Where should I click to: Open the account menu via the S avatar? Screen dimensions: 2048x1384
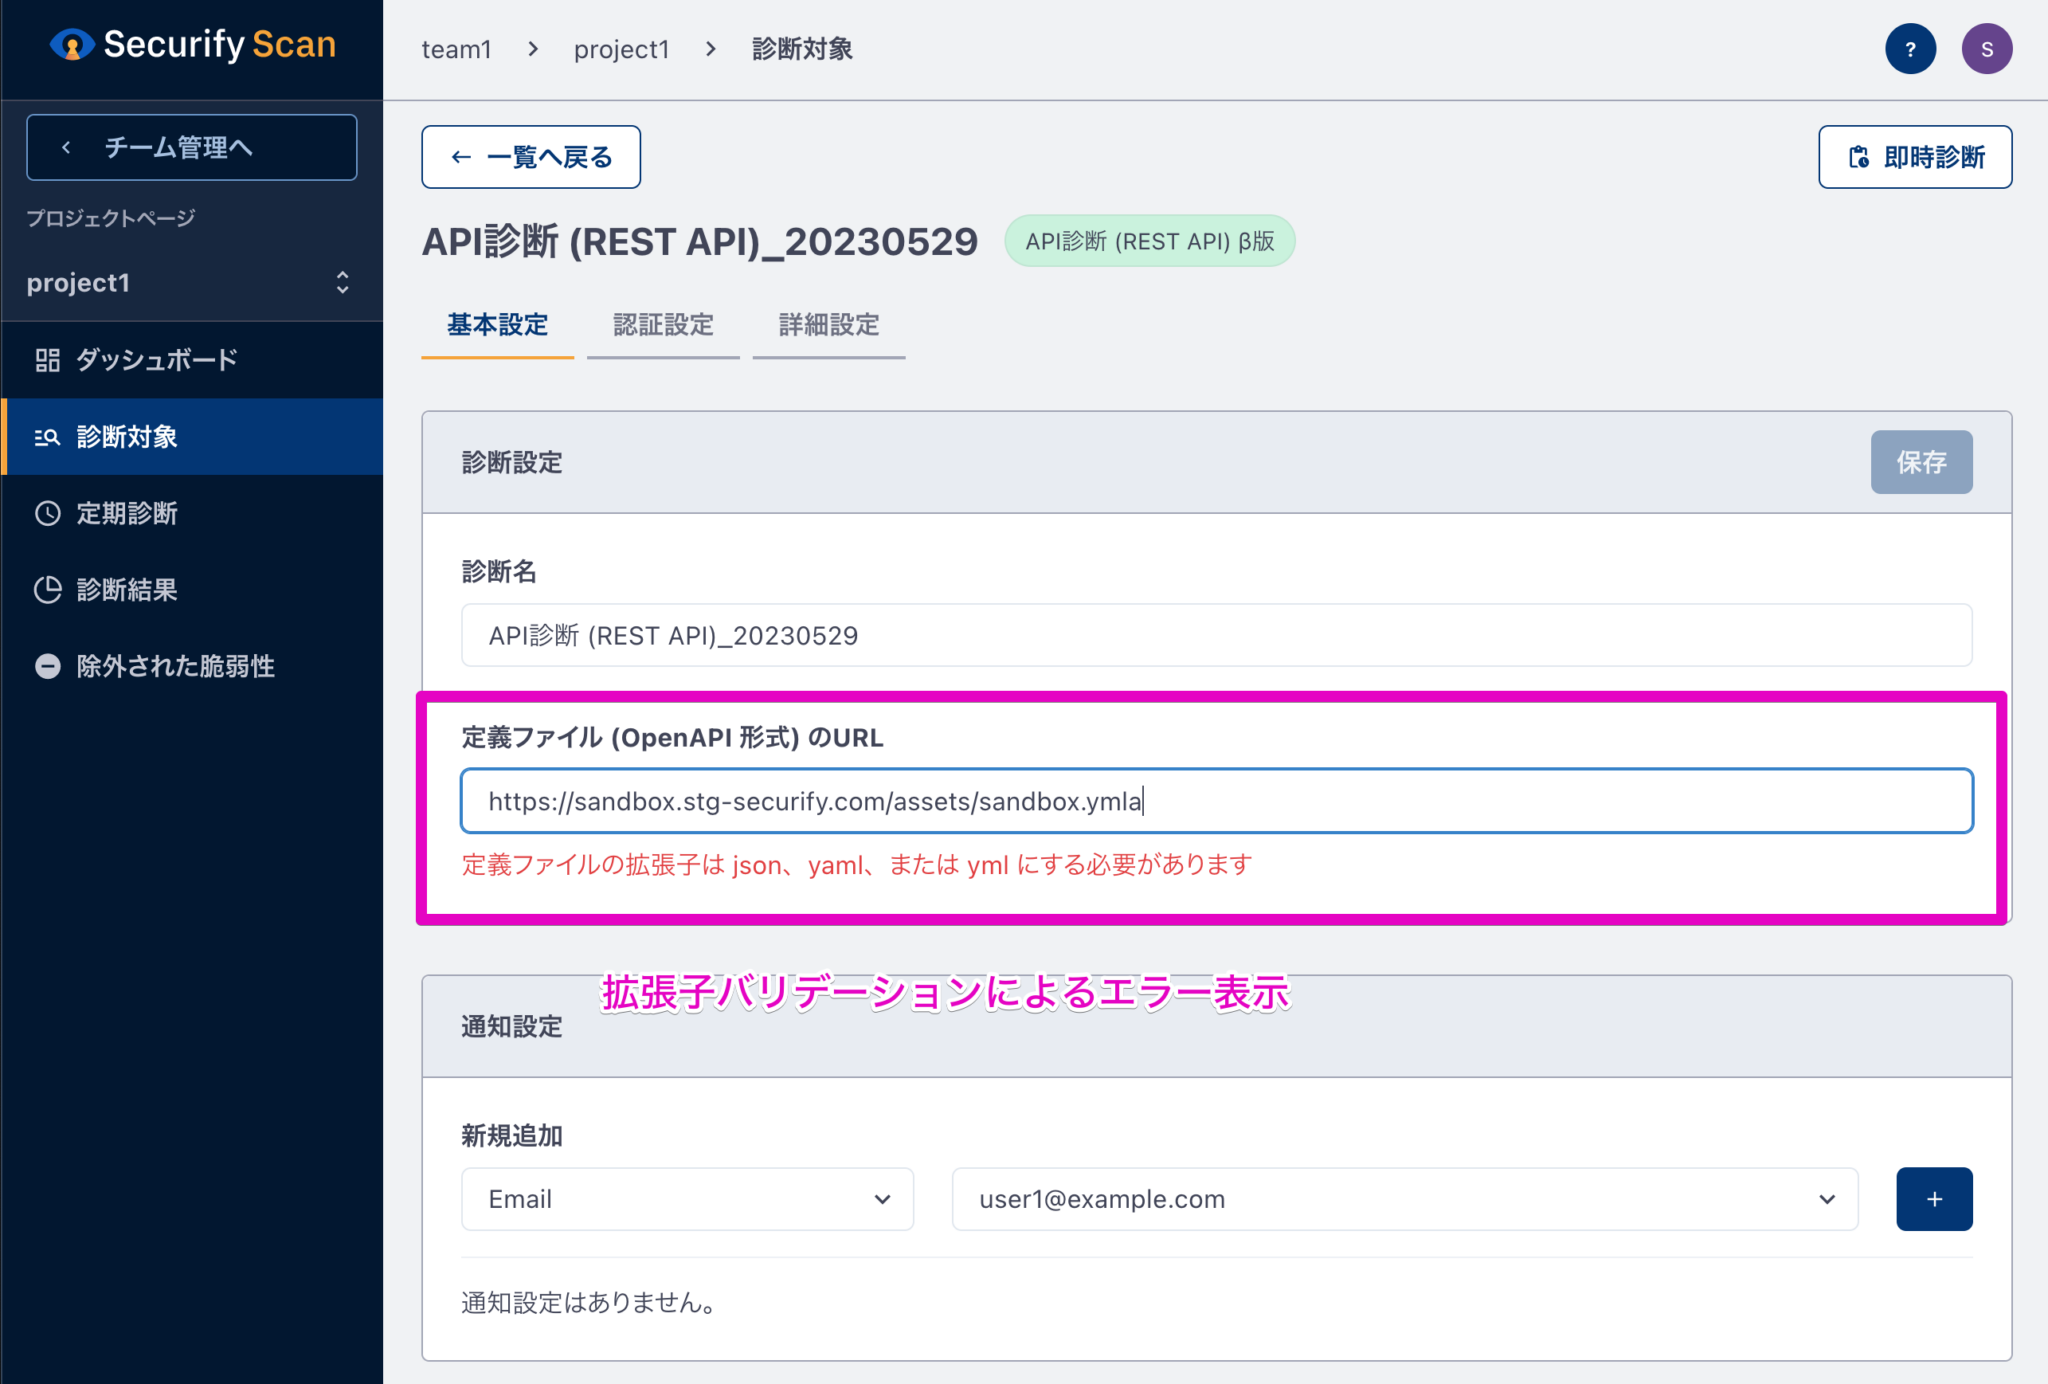(x=1987, y=48)
